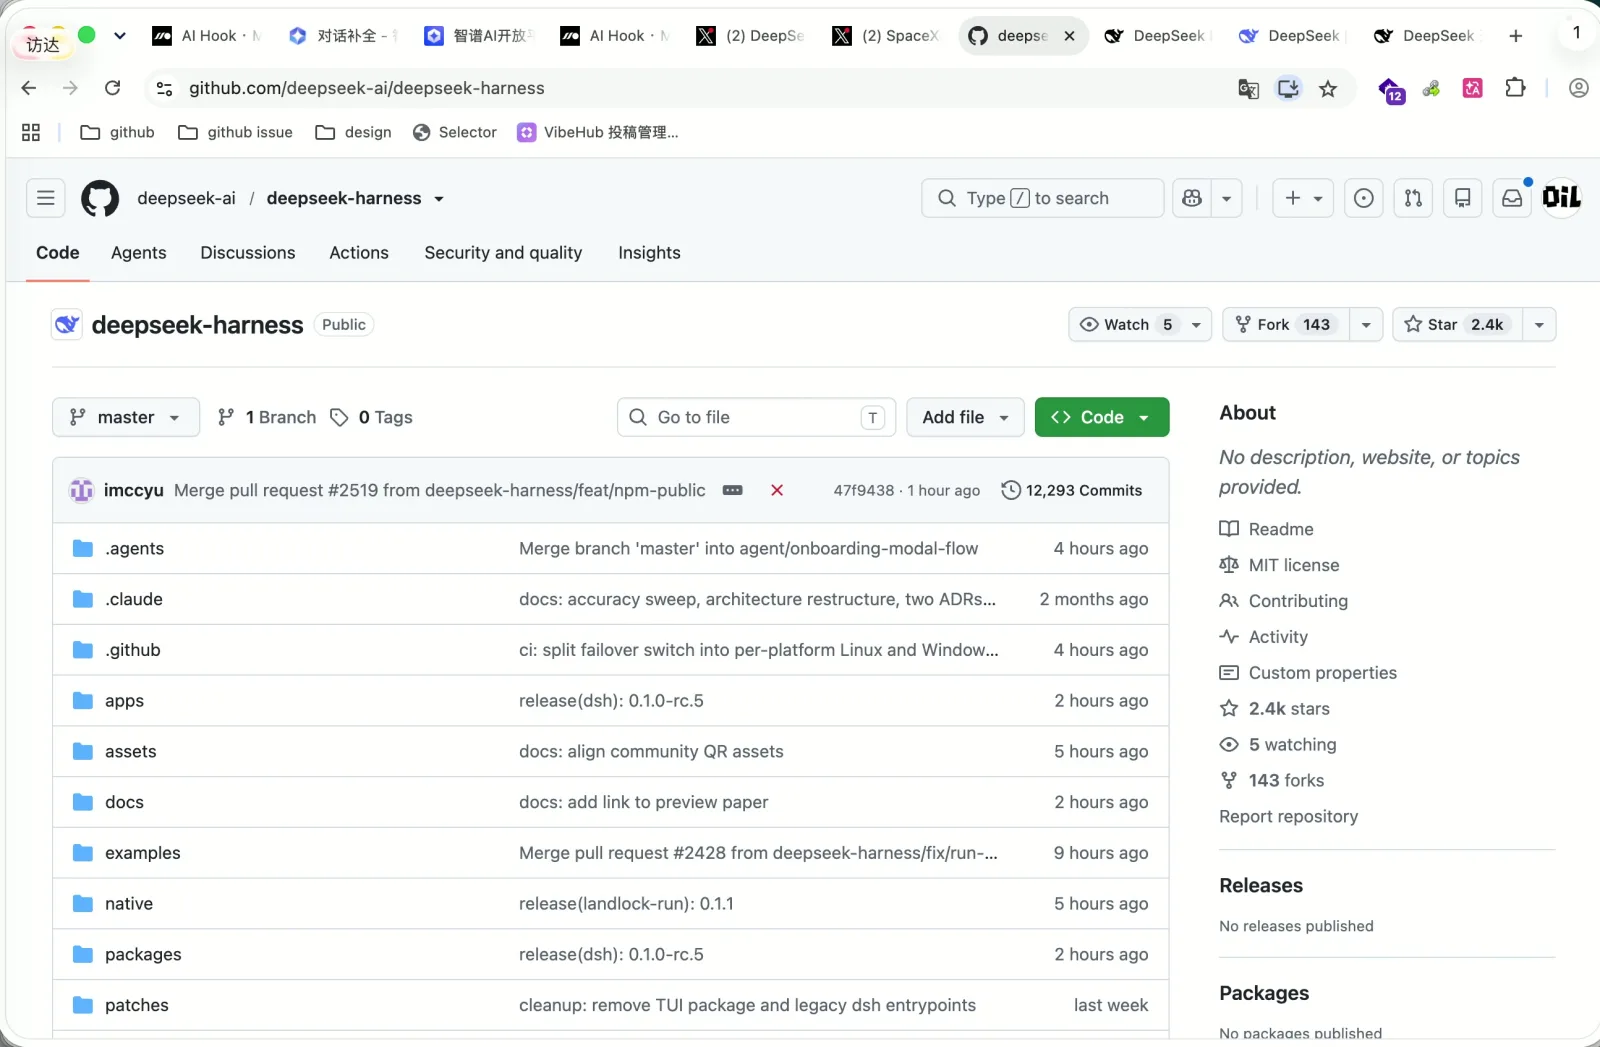Image resolution: width=1600 pixels, height=1047 pixels.
Task: Reload the current page
Action: [113, 88]
